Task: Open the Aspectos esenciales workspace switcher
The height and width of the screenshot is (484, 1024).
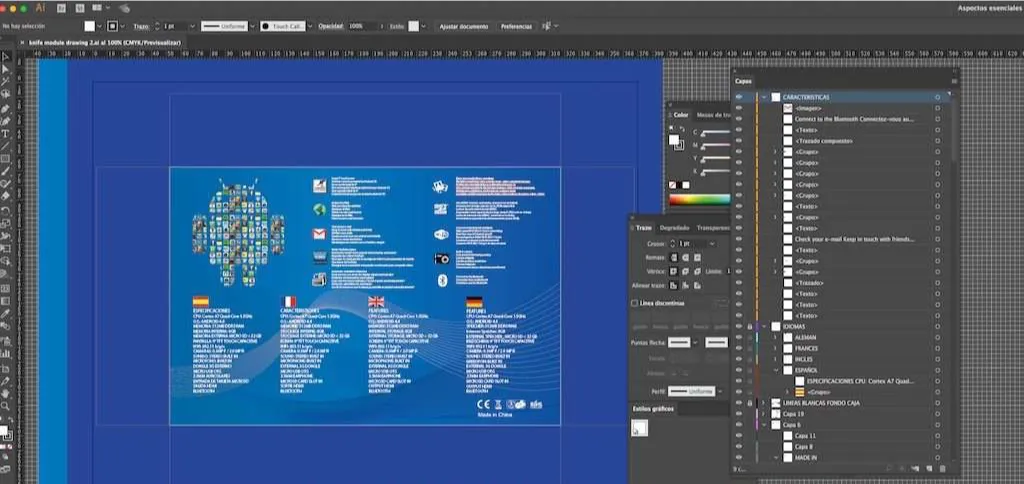Action: pyautogui.click(x=989, y=8)
